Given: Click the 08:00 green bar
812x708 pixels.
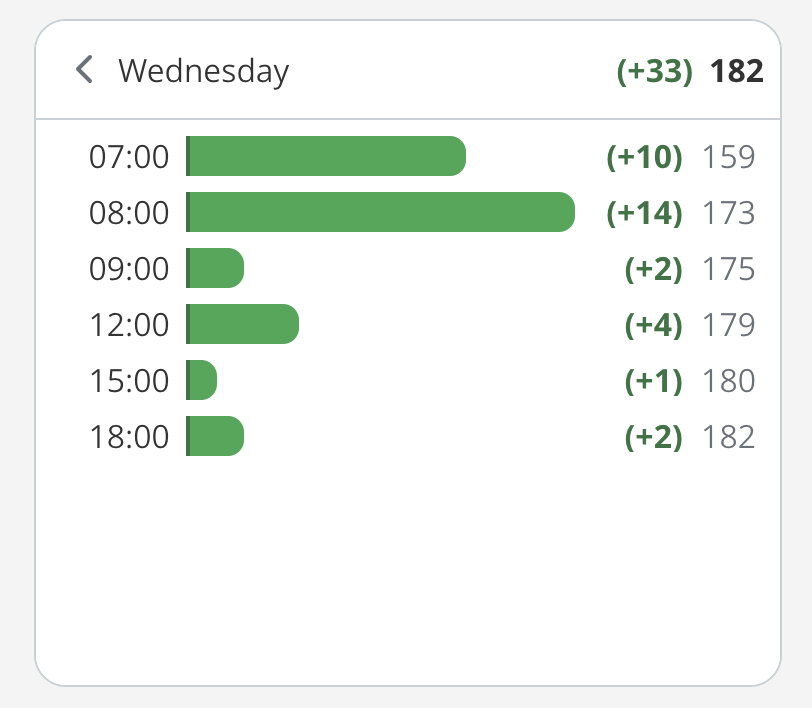Looking at the screenshot, I should click(381, 213).
